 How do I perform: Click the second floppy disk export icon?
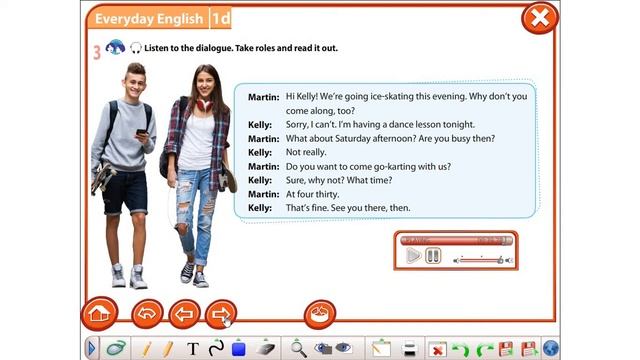[x=529, y=349]
